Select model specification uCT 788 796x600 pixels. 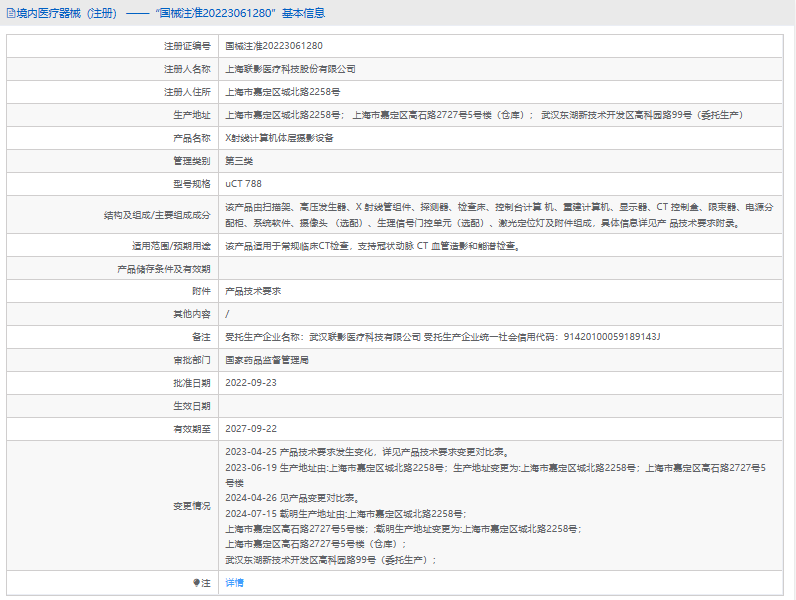coord(243,184)
